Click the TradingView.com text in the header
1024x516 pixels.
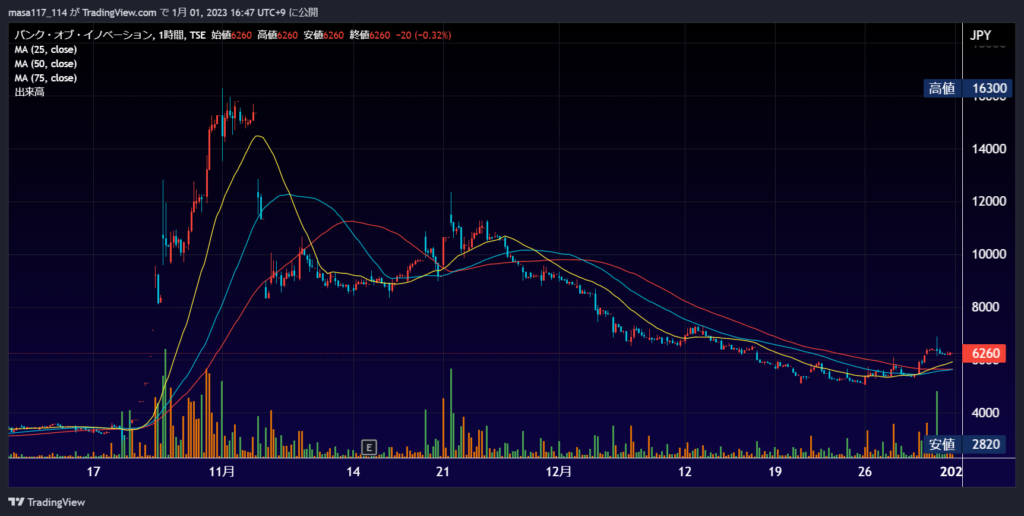click(x=120, y=12)
